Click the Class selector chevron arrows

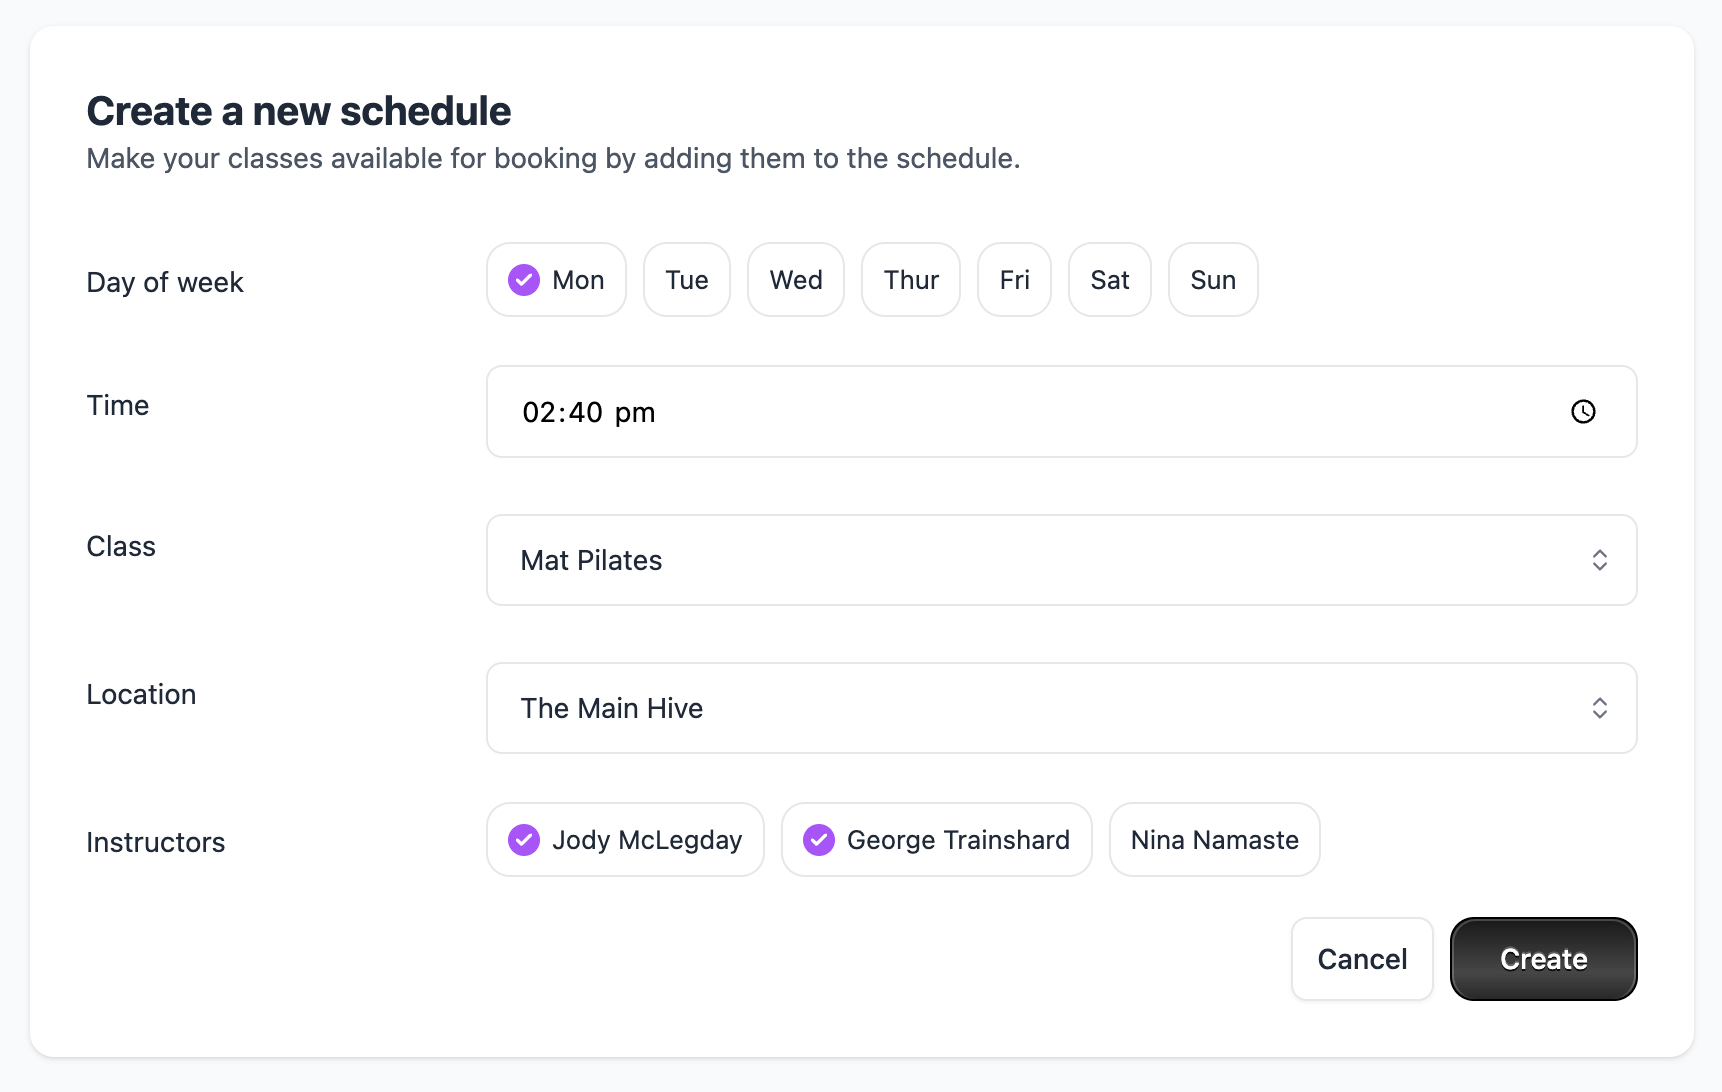(1599, 560)
